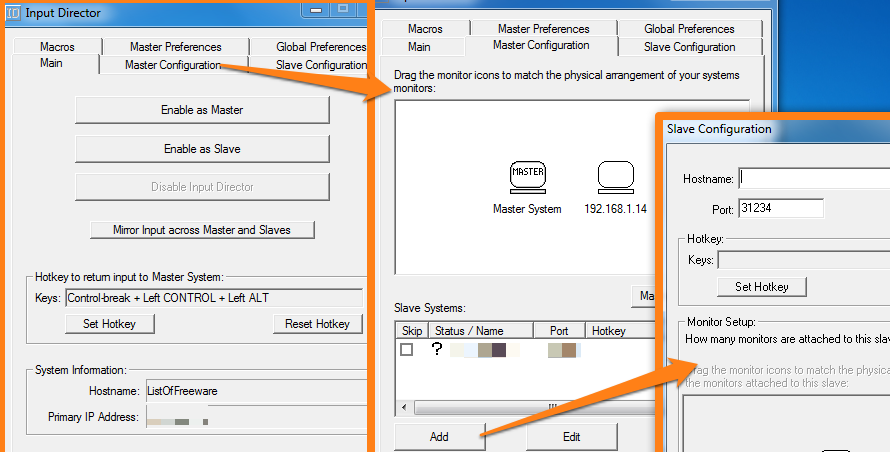This screenshot has height=452, width=890.
Task: Open Master Preferences tab in left window
Action: (175, 47)
